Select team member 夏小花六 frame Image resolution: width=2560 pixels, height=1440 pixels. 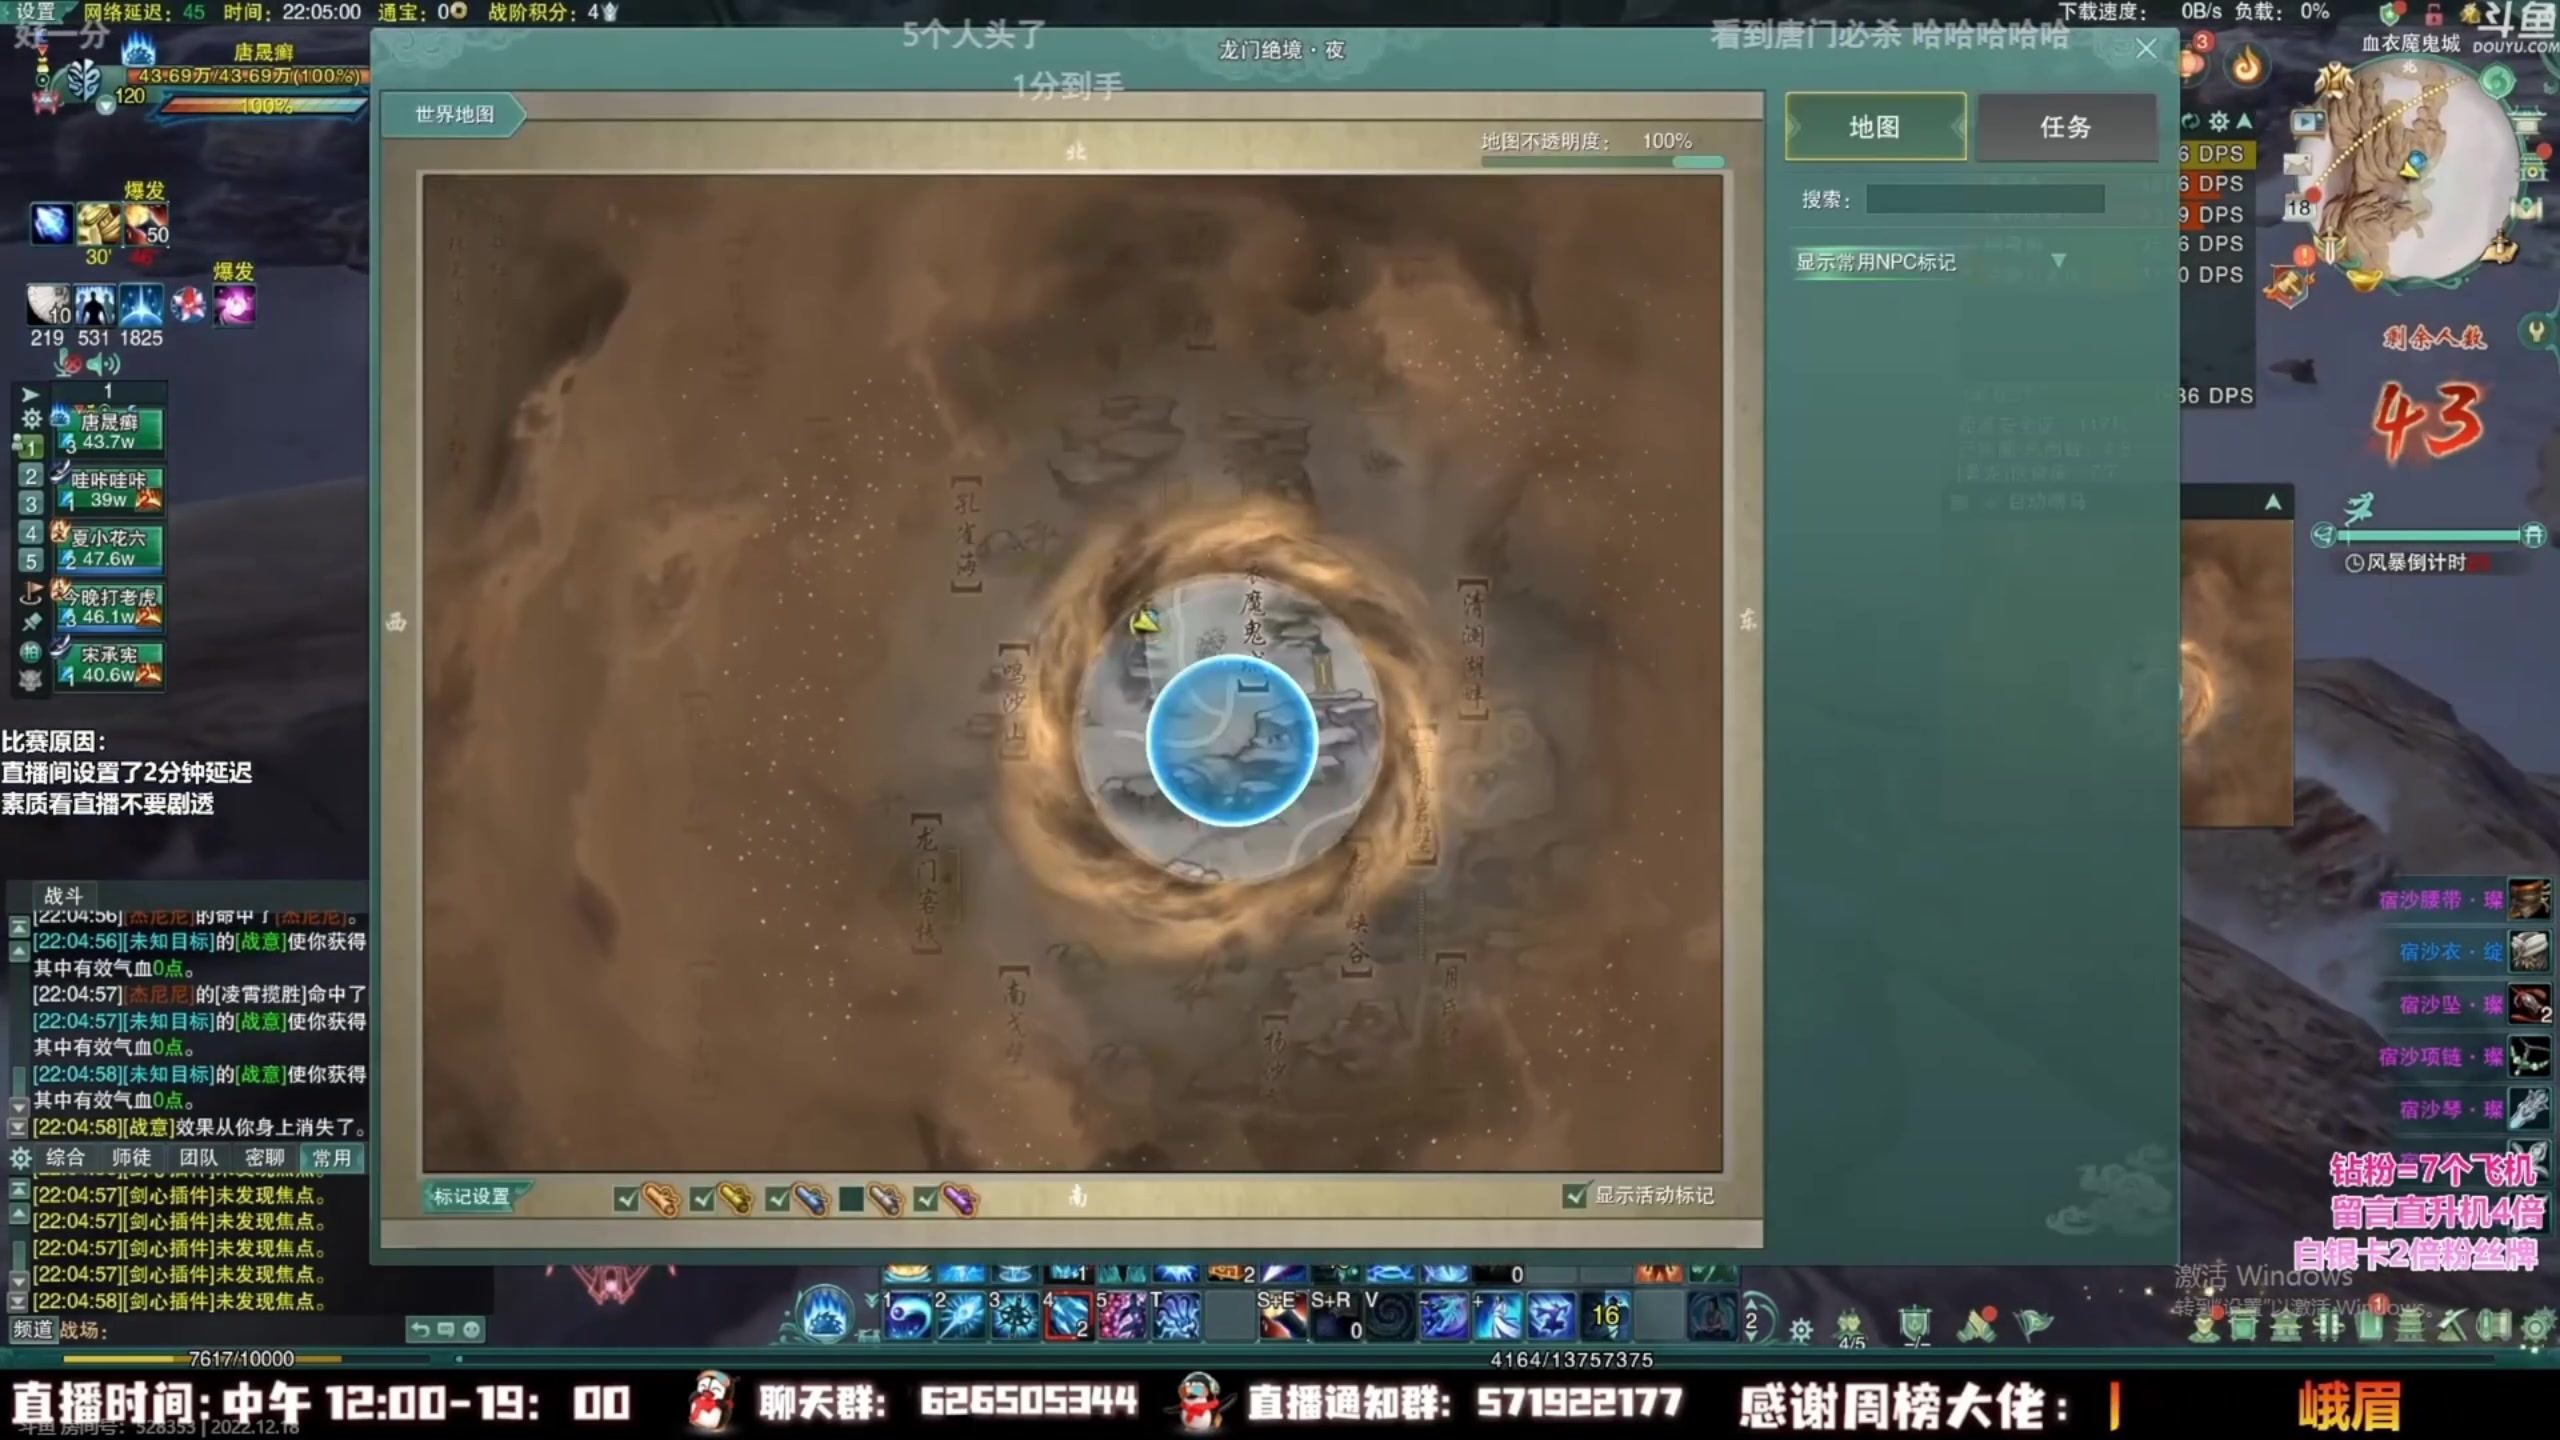tap(110, 548)
